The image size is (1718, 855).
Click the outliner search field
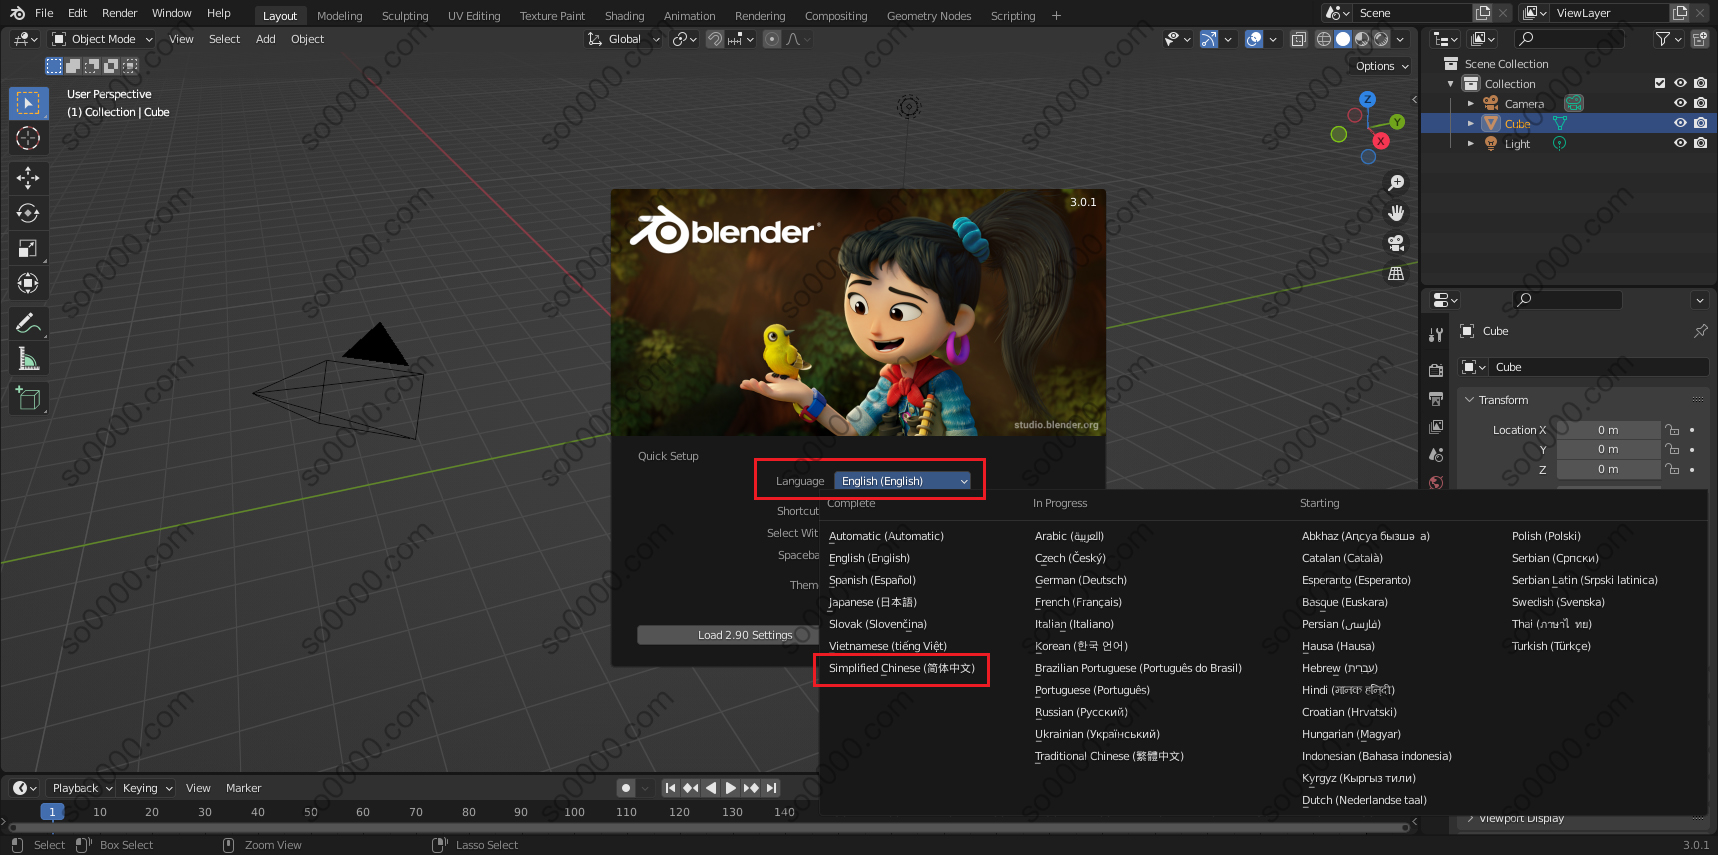pyautogui.click(x=1569, y=39)
